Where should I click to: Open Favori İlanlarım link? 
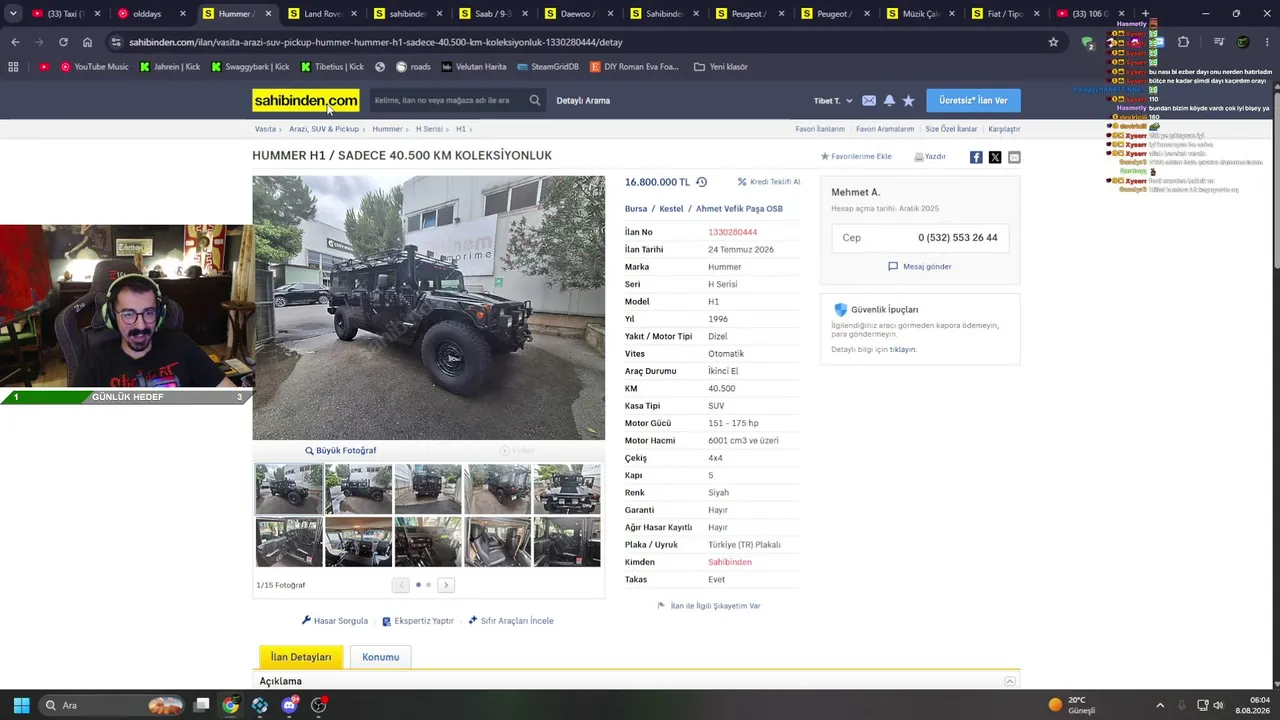pos(820,129)
